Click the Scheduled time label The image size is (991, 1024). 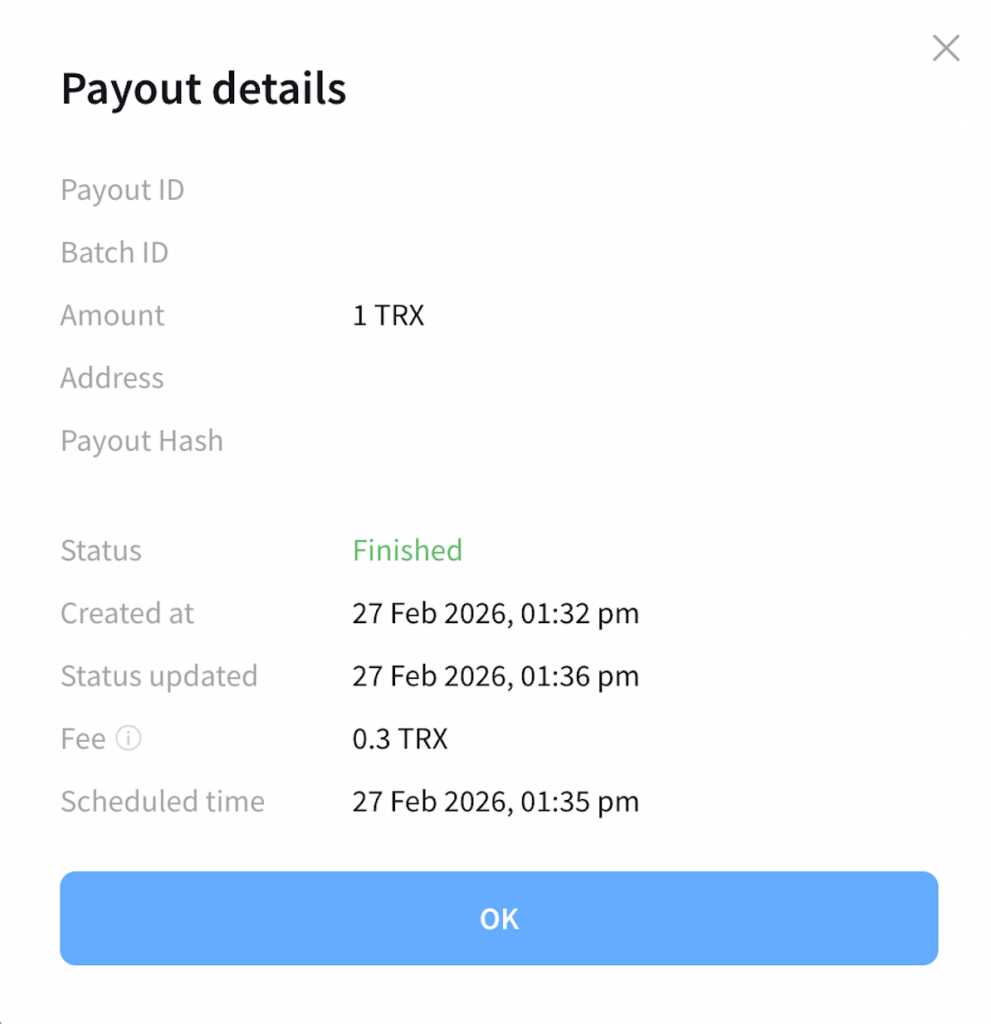(x=162, y=802)
